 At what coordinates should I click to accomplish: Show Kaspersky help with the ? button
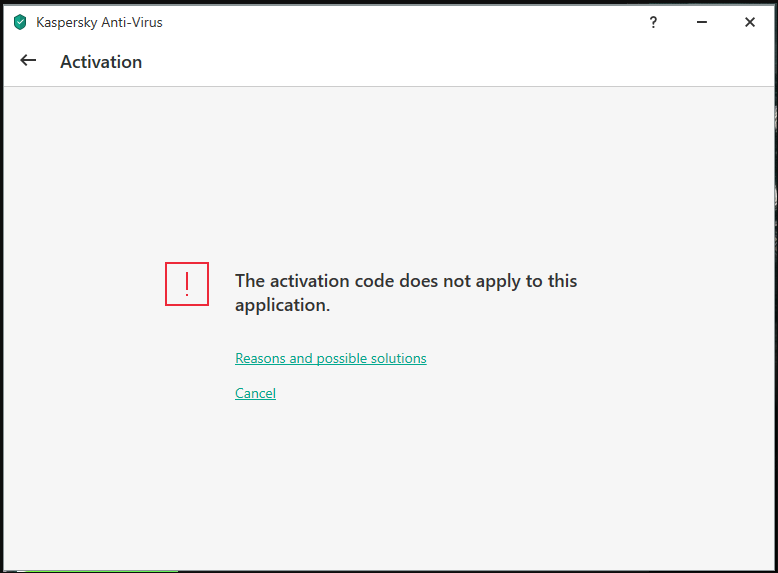coord(653,22)
